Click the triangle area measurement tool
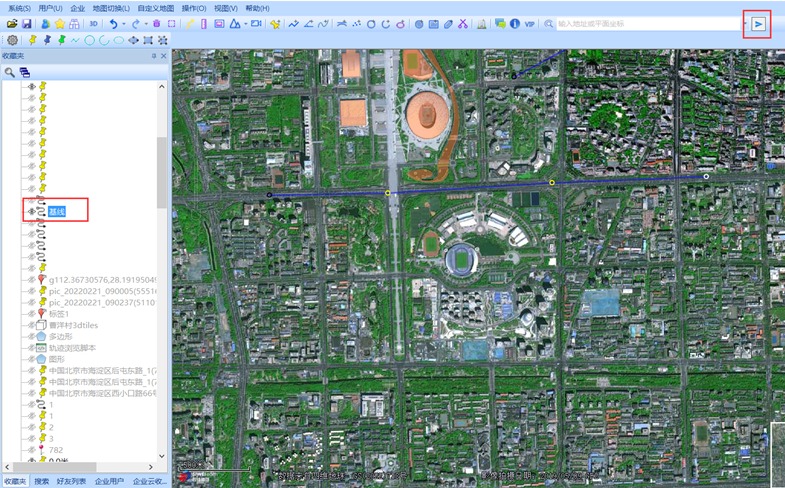Image resolution: width=785 pixels, height=488 pixels. click(234, 24)
